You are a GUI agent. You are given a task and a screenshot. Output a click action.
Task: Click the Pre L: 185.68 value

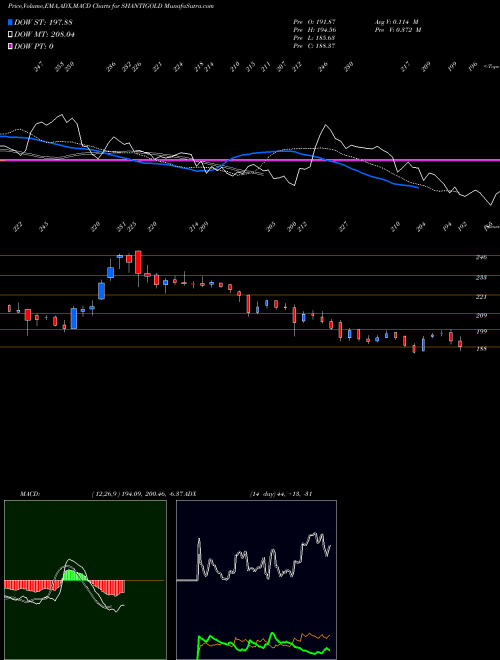coord(314,38)
